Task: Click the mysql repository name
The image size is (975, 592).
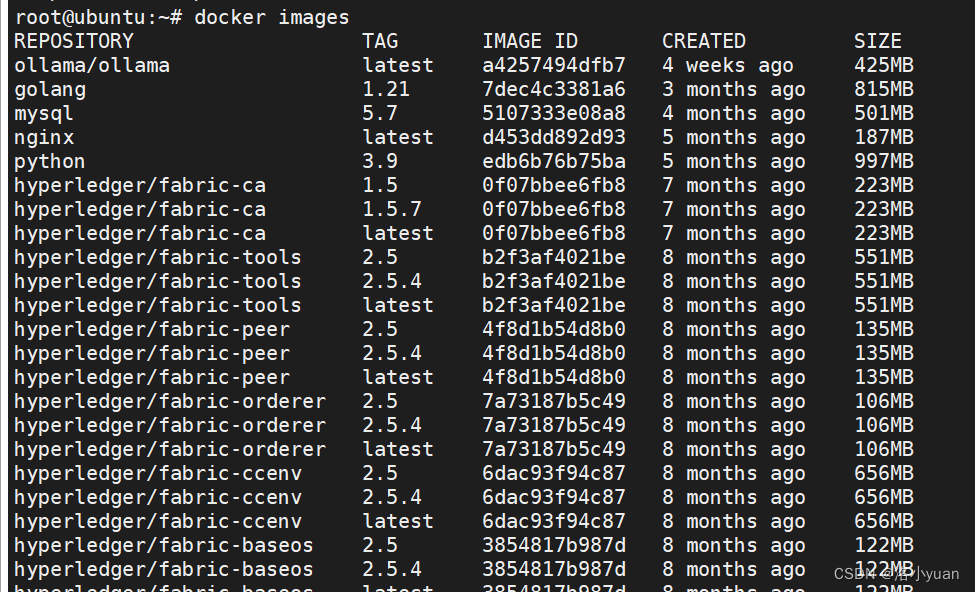Action: pos(44,114)
